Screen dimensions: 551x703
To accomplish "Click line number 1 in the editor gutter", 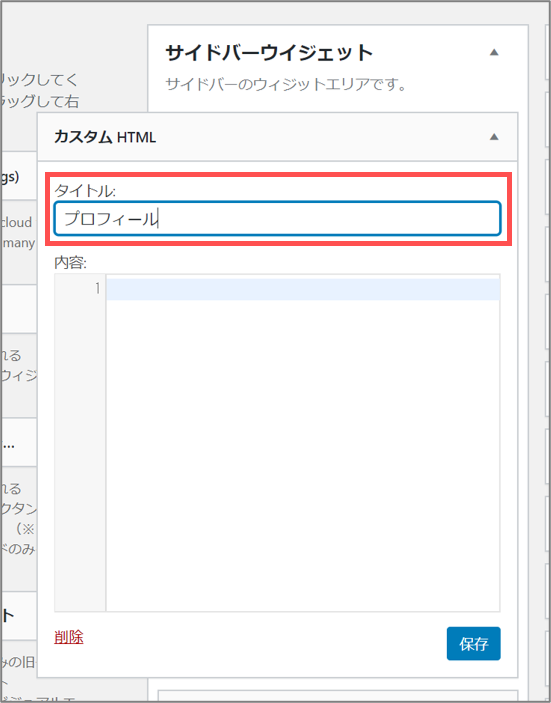I will pos(97,288).
